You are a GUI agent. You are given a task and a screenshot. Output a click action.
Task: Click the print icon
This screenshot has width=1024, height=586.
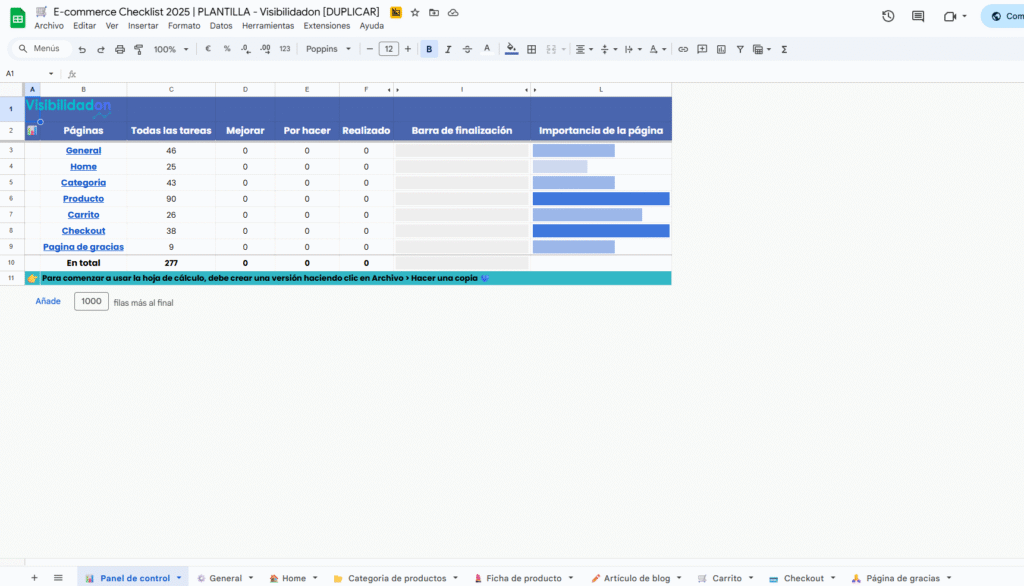[120, 49]
